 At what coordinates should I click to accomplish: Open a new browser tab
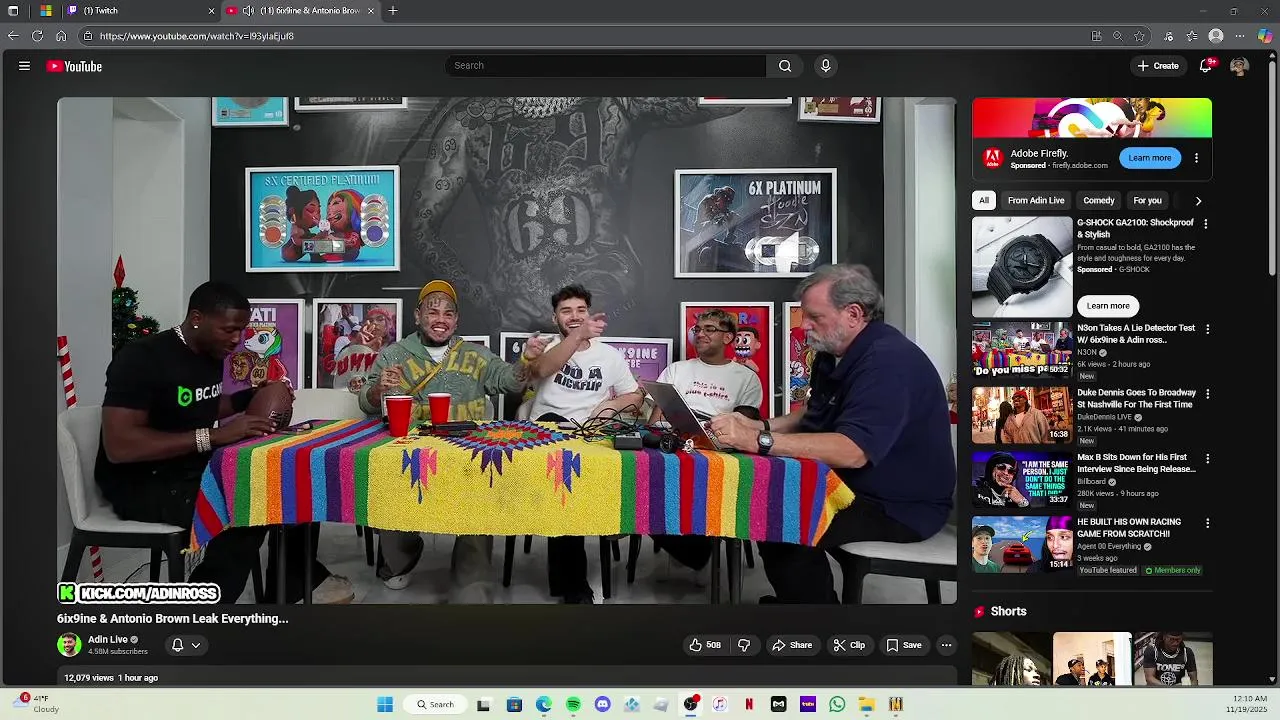[393, 11]
